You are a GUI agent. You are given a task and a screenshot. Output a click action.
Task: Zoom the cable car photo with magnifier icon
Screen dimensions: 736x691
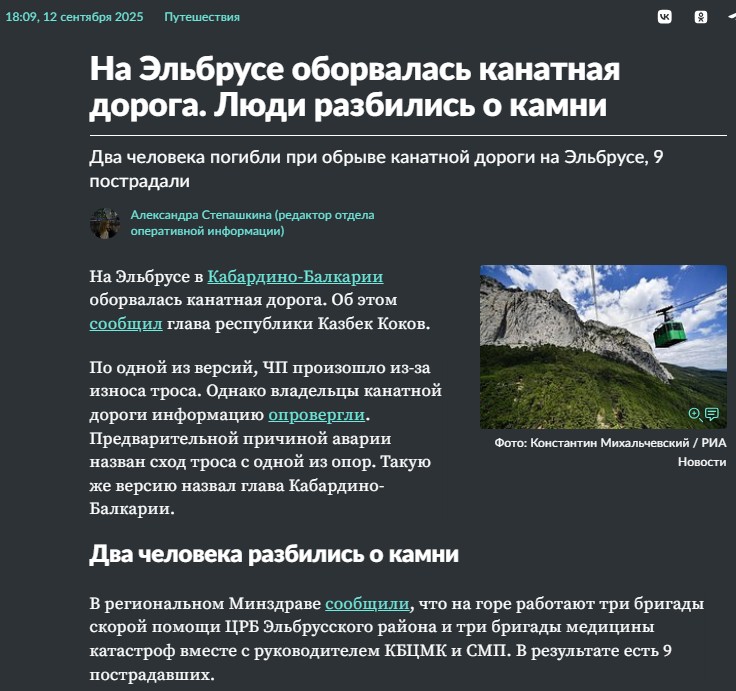tap(695, 415)
